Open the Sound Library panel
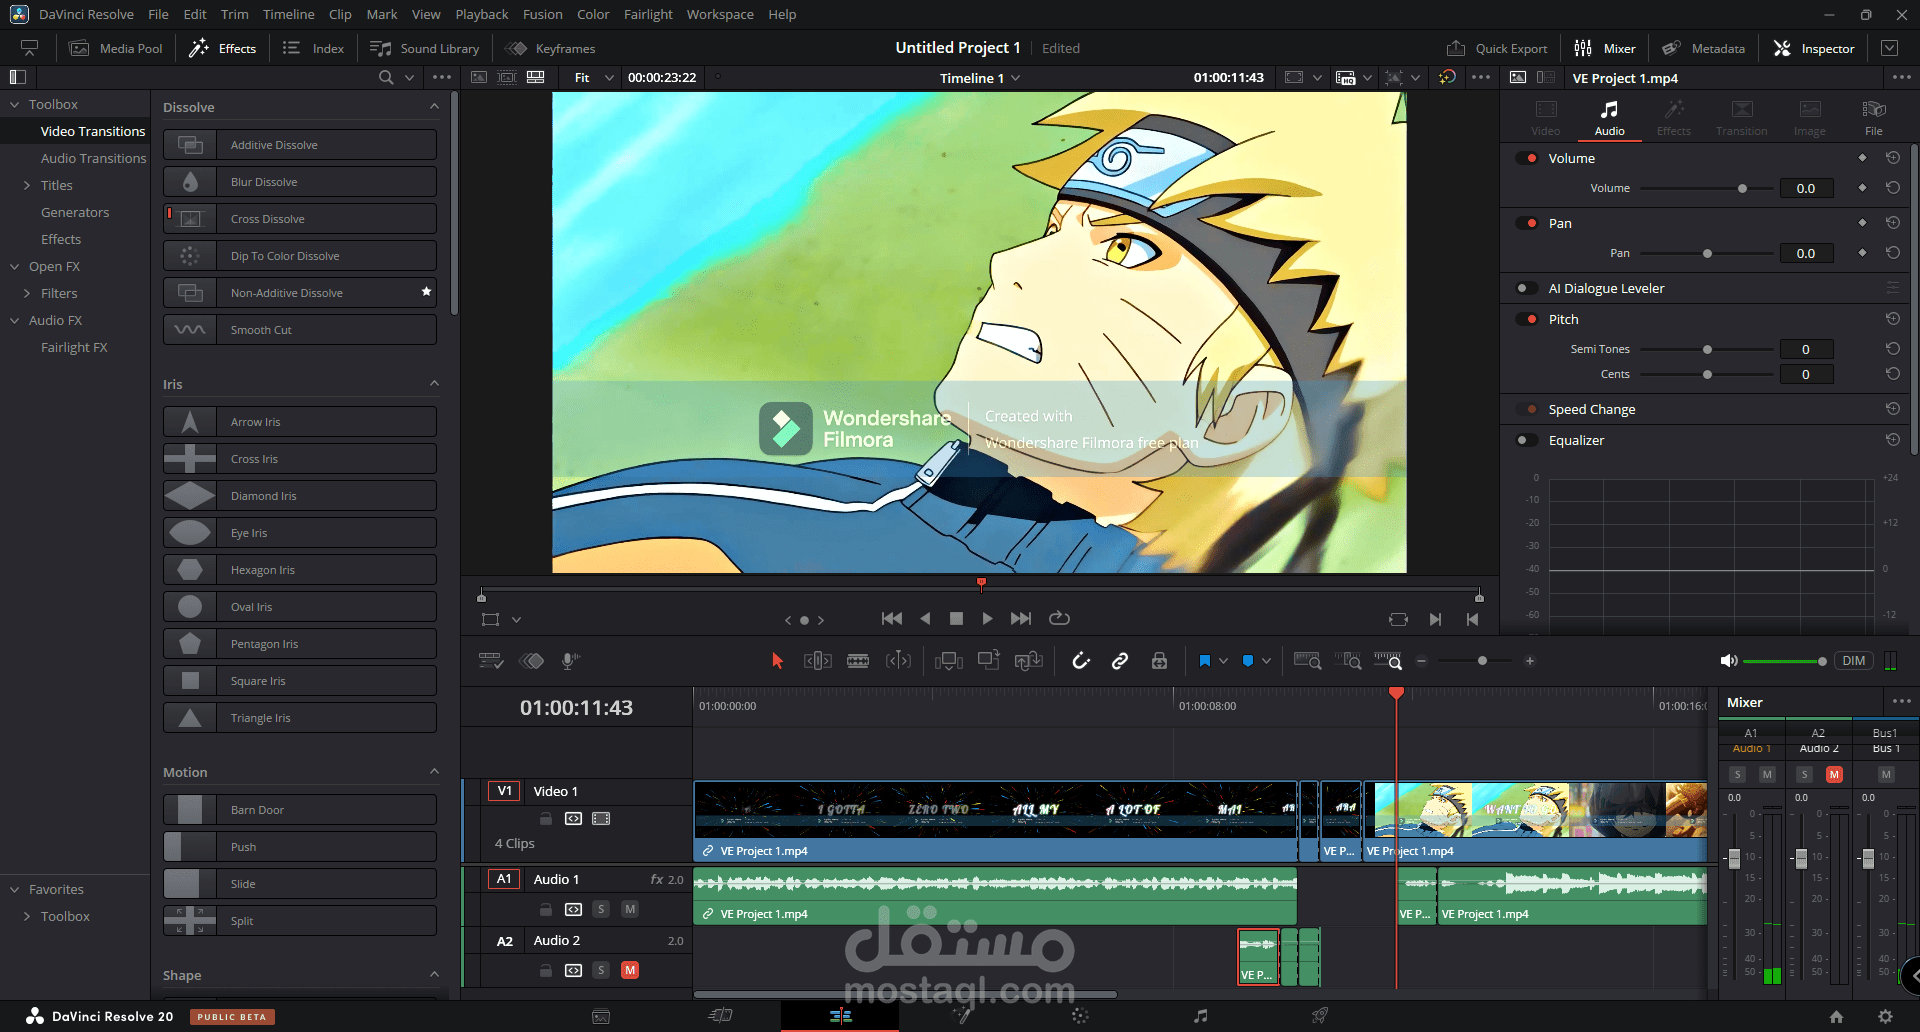This screenshot has width=1920, height=1032. click(425, 48)
